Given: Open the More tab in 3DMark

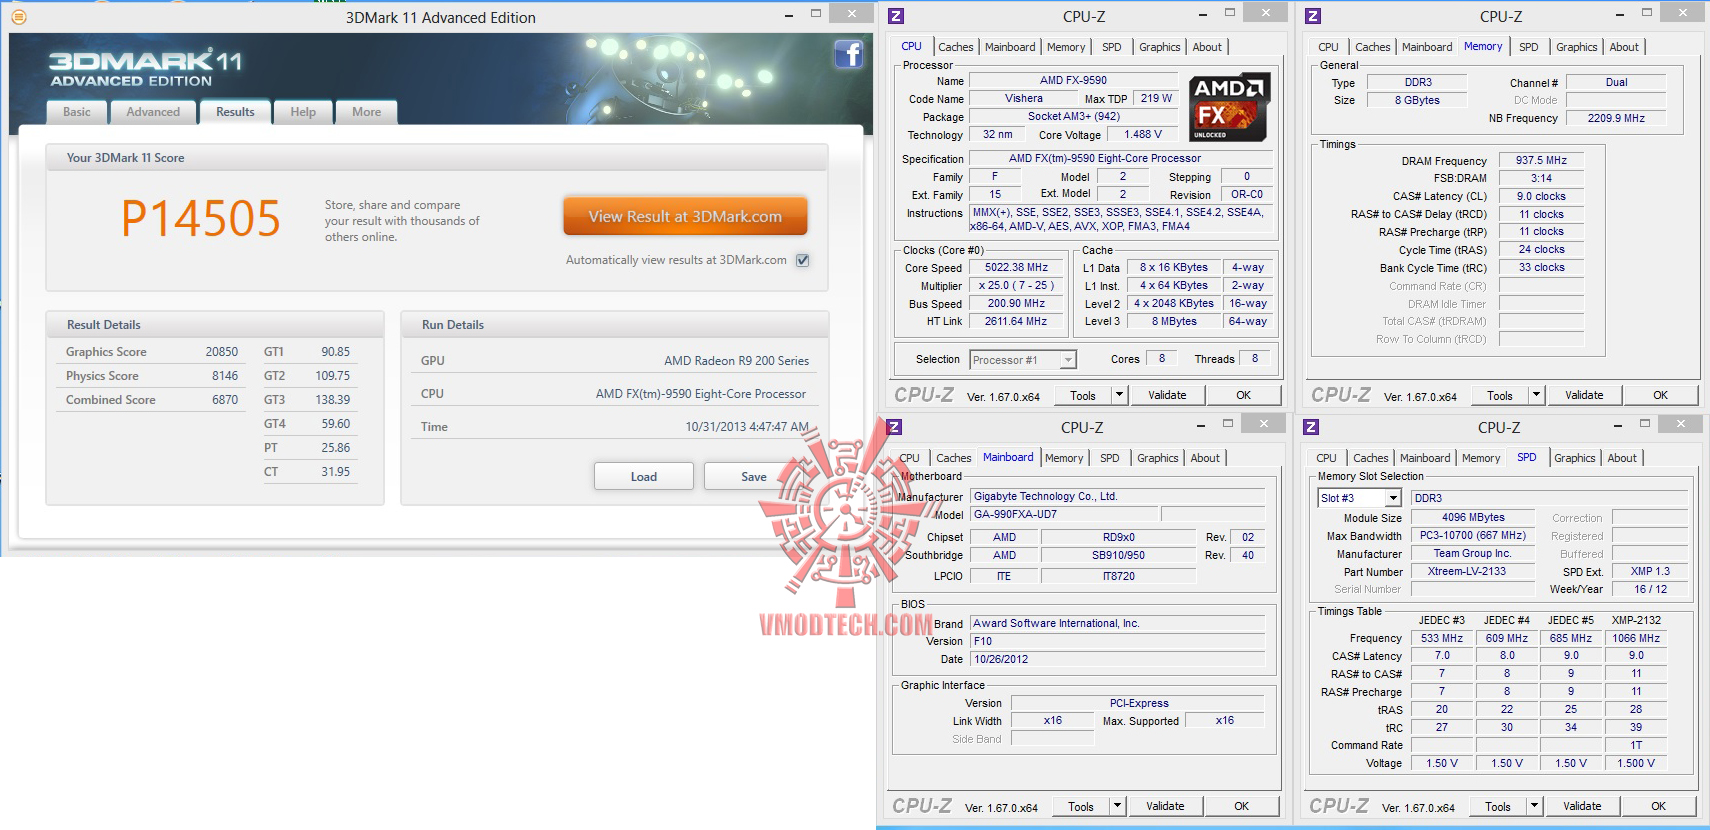Looking at the screenshot, I should 366,112.
